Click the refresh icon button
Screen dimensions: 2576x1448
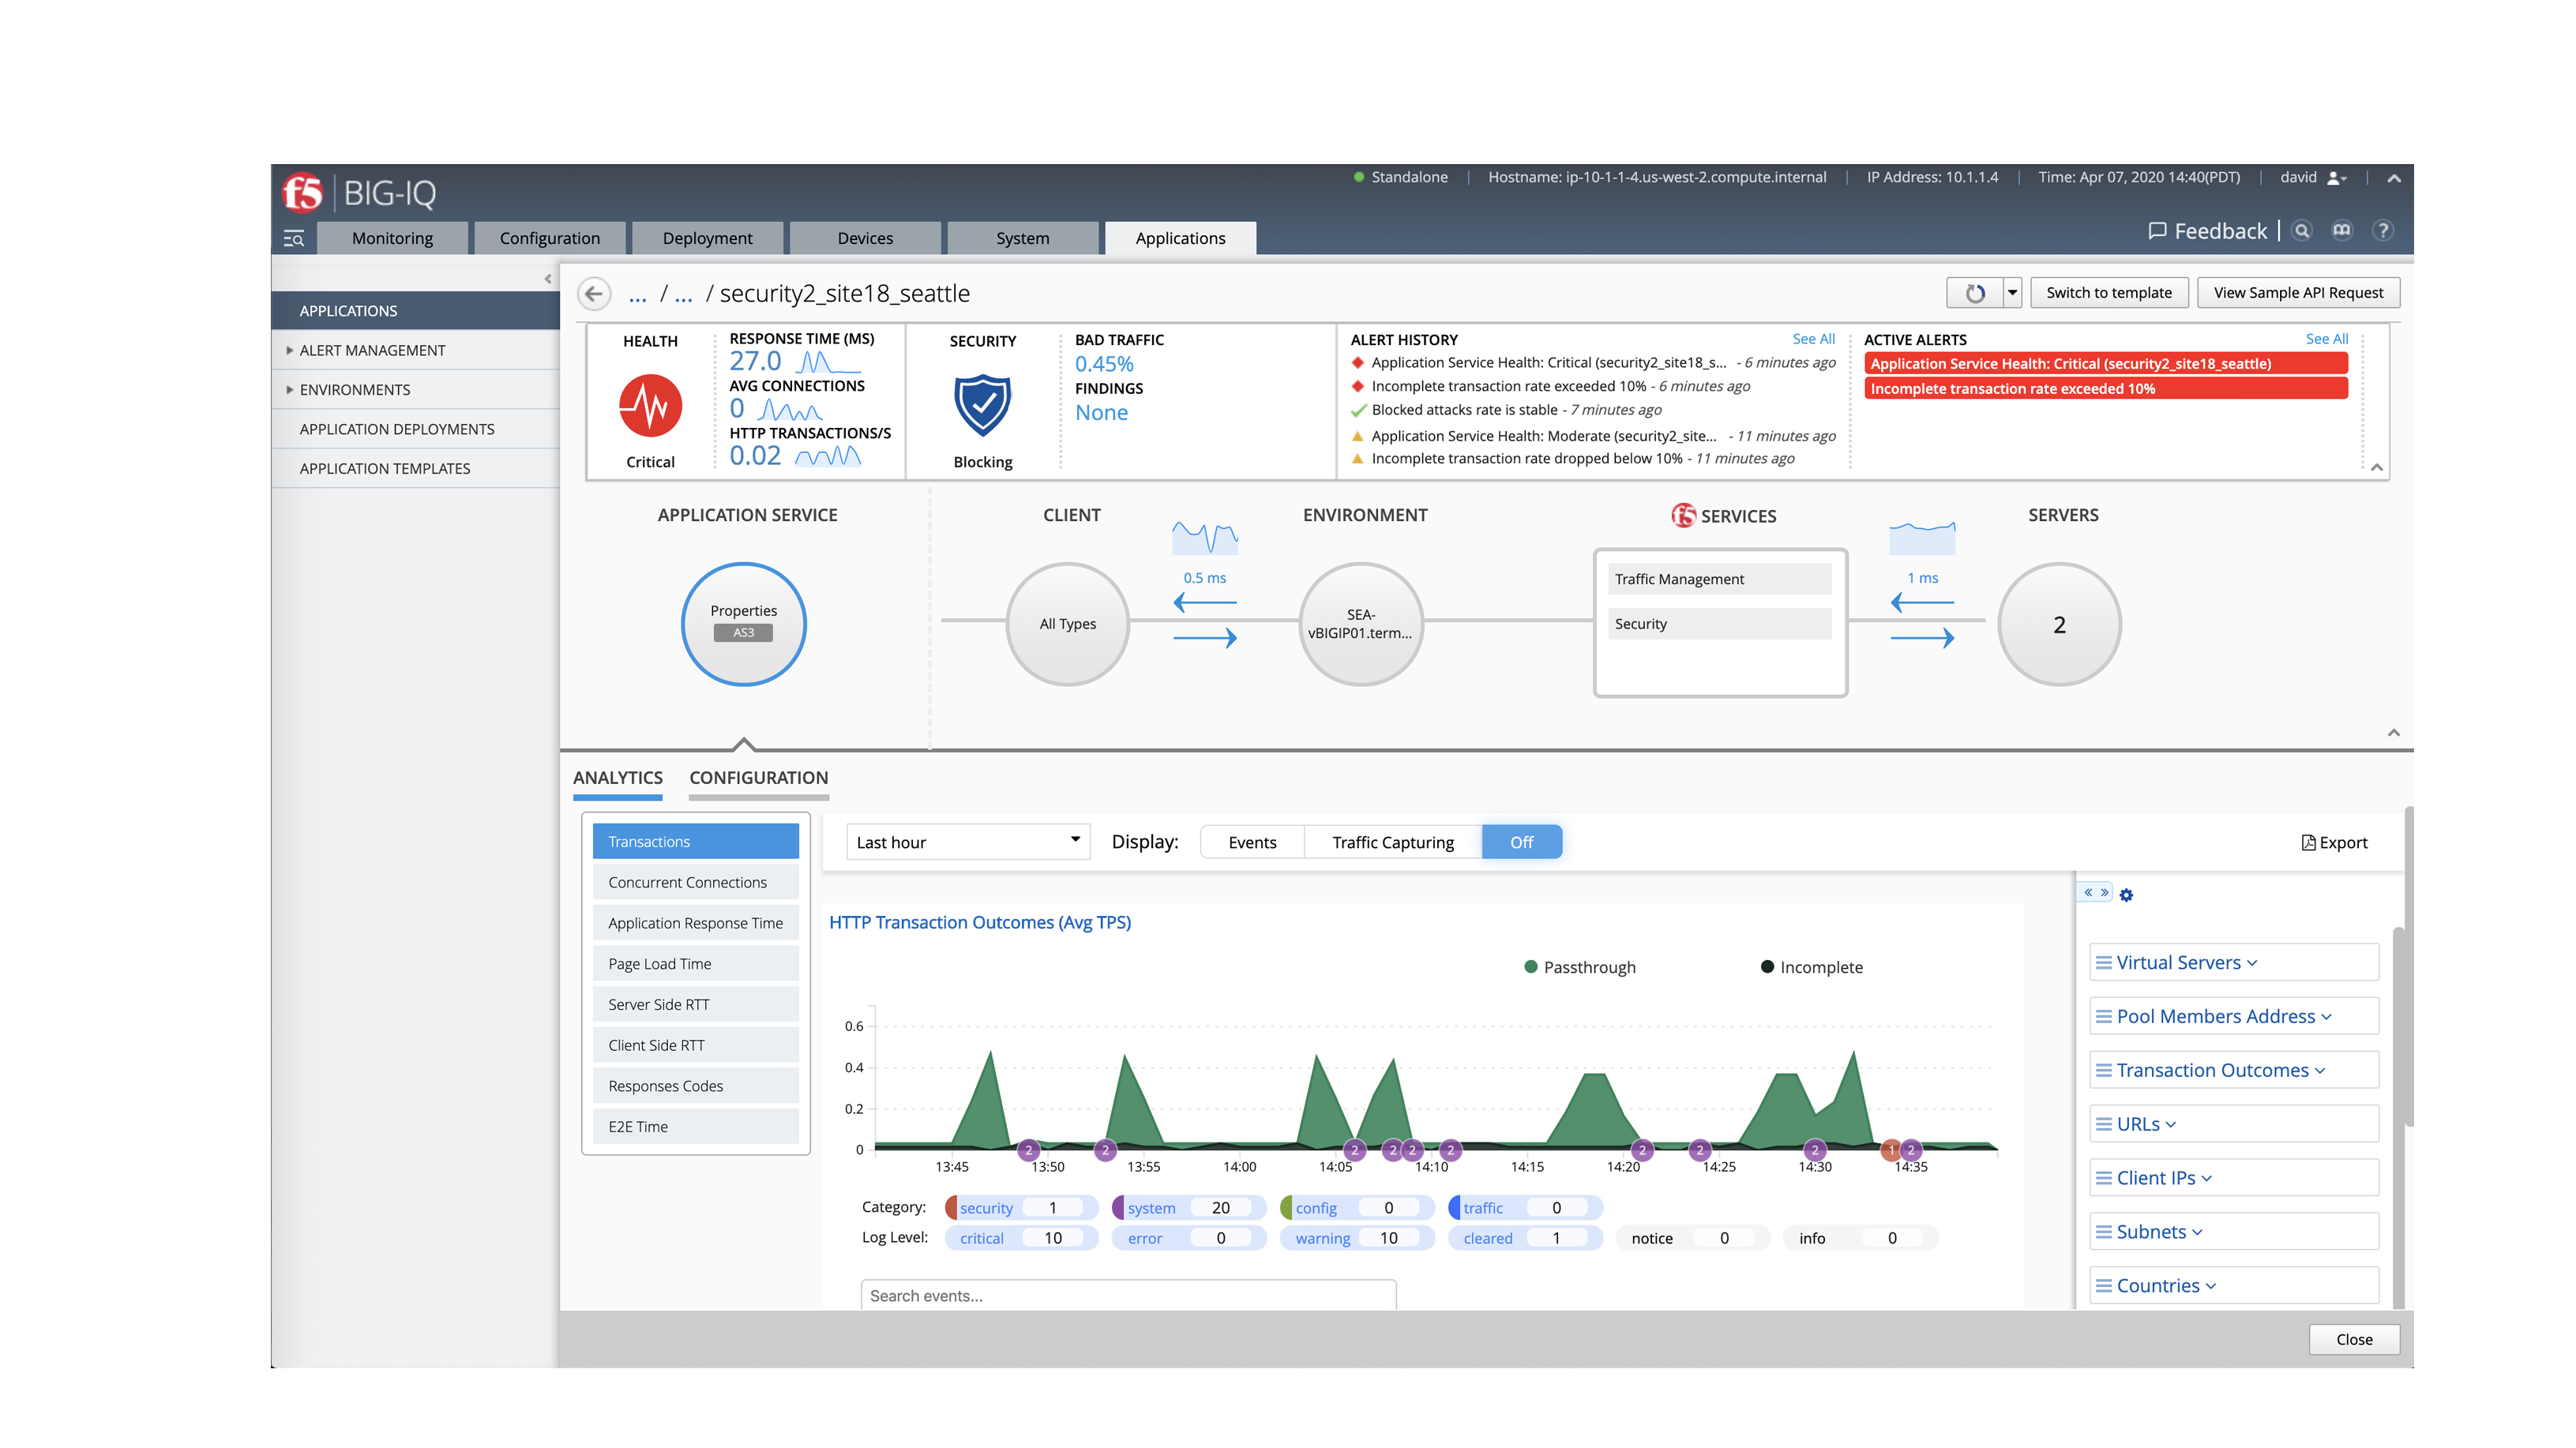1974,293
